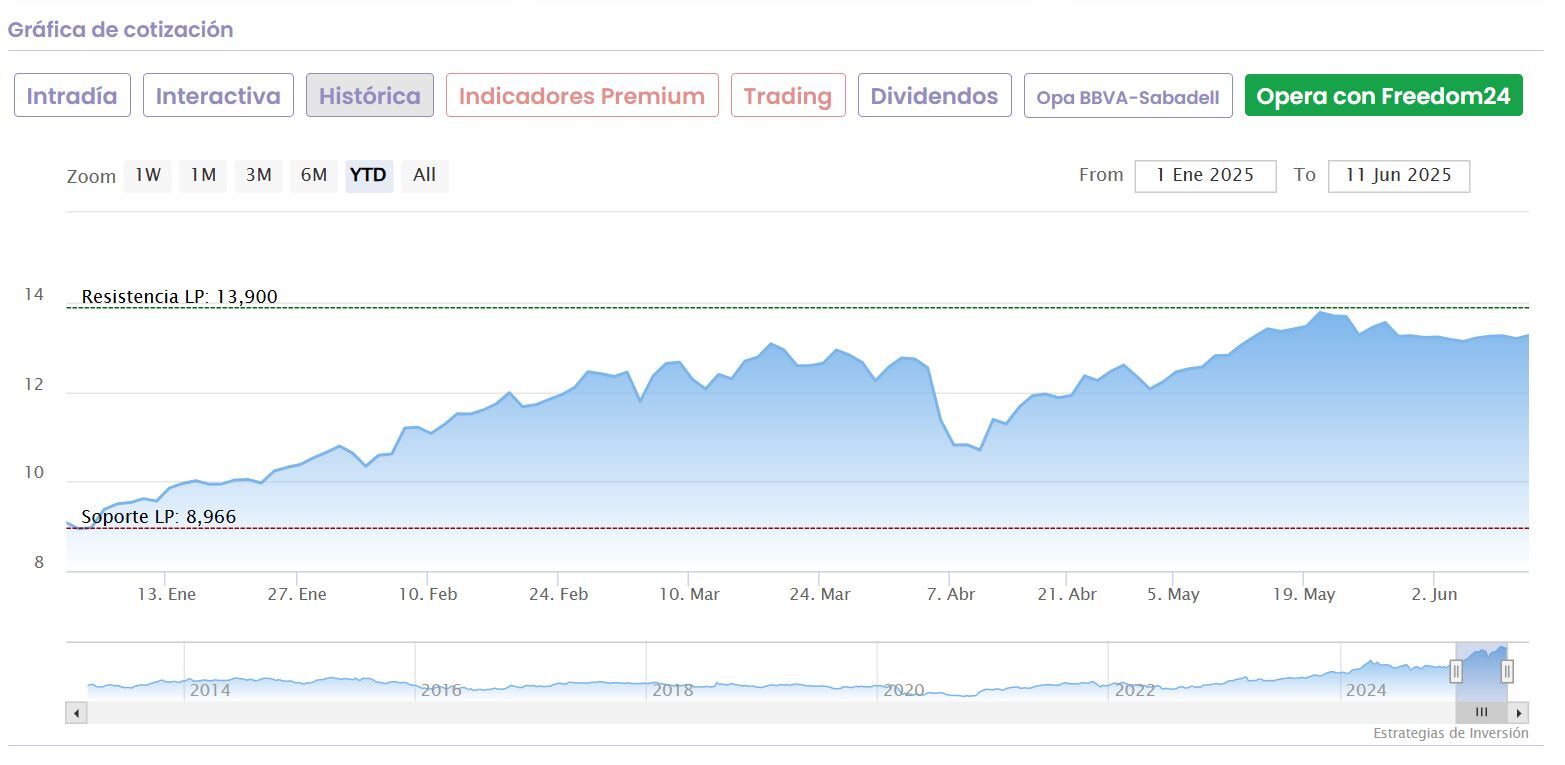Click the From date input field
Screen dimensions: 1565x765
pyautogui.click(x=1205, y=176)
